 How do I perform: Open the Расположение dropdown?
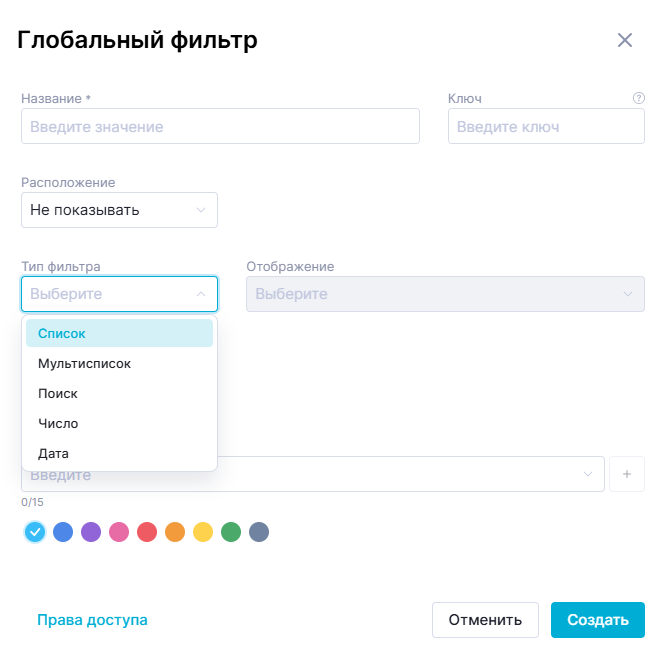119,210
